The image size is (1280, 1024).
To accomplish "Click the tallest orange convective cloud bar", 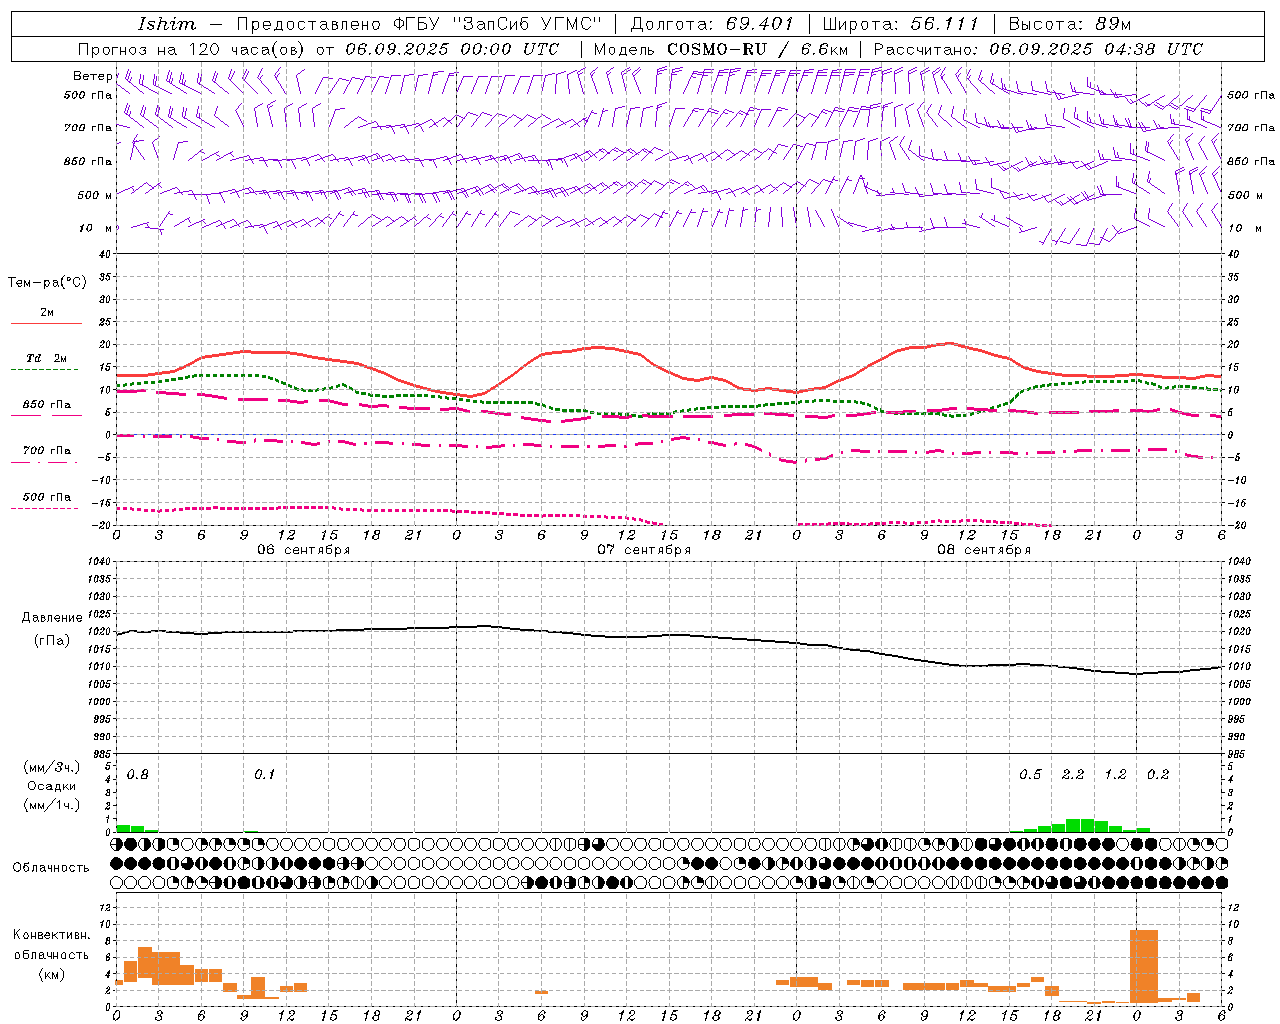I will (1144, 966).
